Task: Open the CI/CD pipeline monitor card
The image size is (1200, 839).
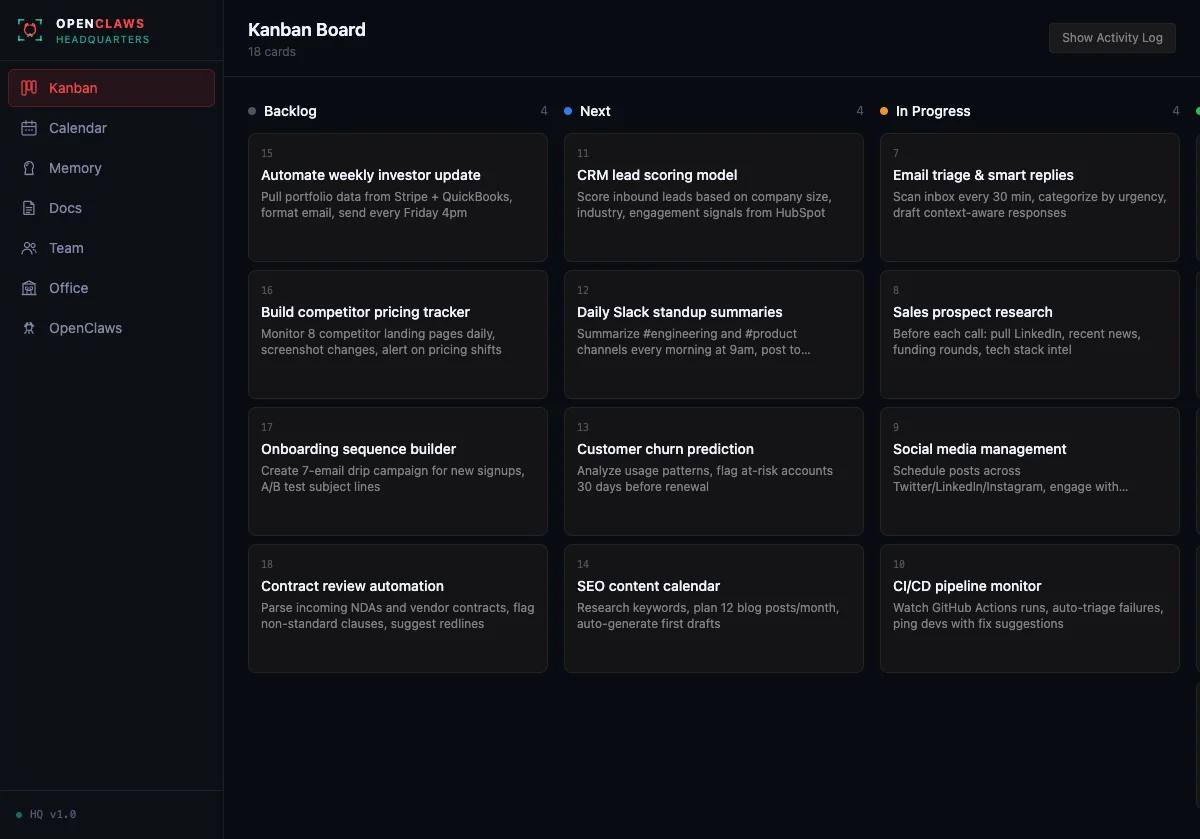Action: click(1030, 608)
